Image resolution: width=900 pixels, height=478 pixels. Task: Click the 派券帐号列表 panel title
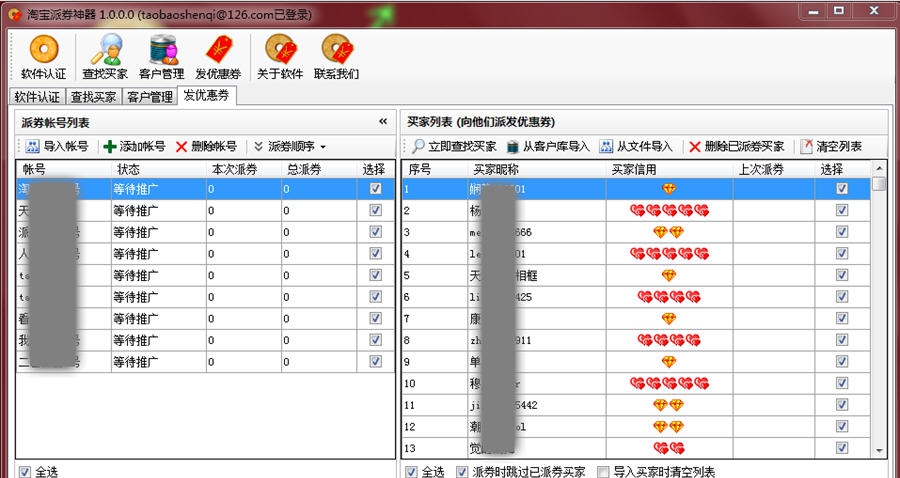[x=55, y=123]
